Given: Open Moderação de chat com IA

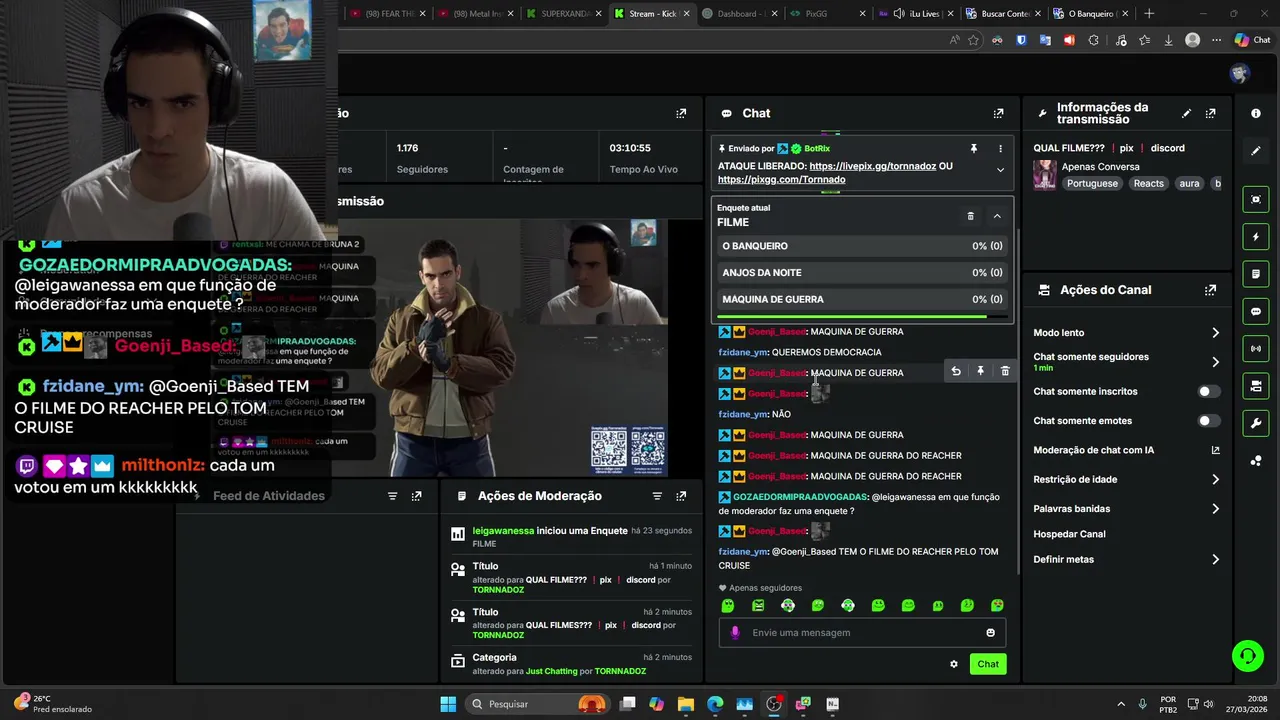Looking at the screenshot, I should coord(1215,450).
